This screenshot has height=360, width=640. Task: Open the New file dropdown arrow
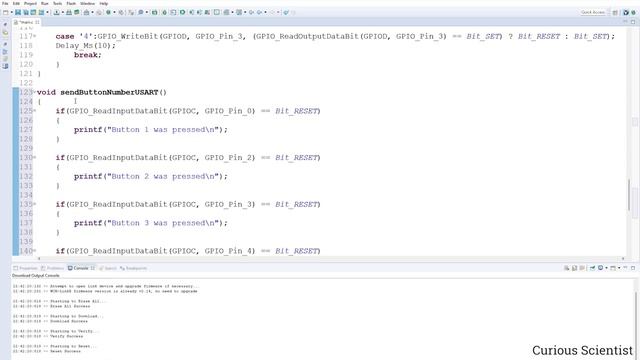tap(12, 12)
